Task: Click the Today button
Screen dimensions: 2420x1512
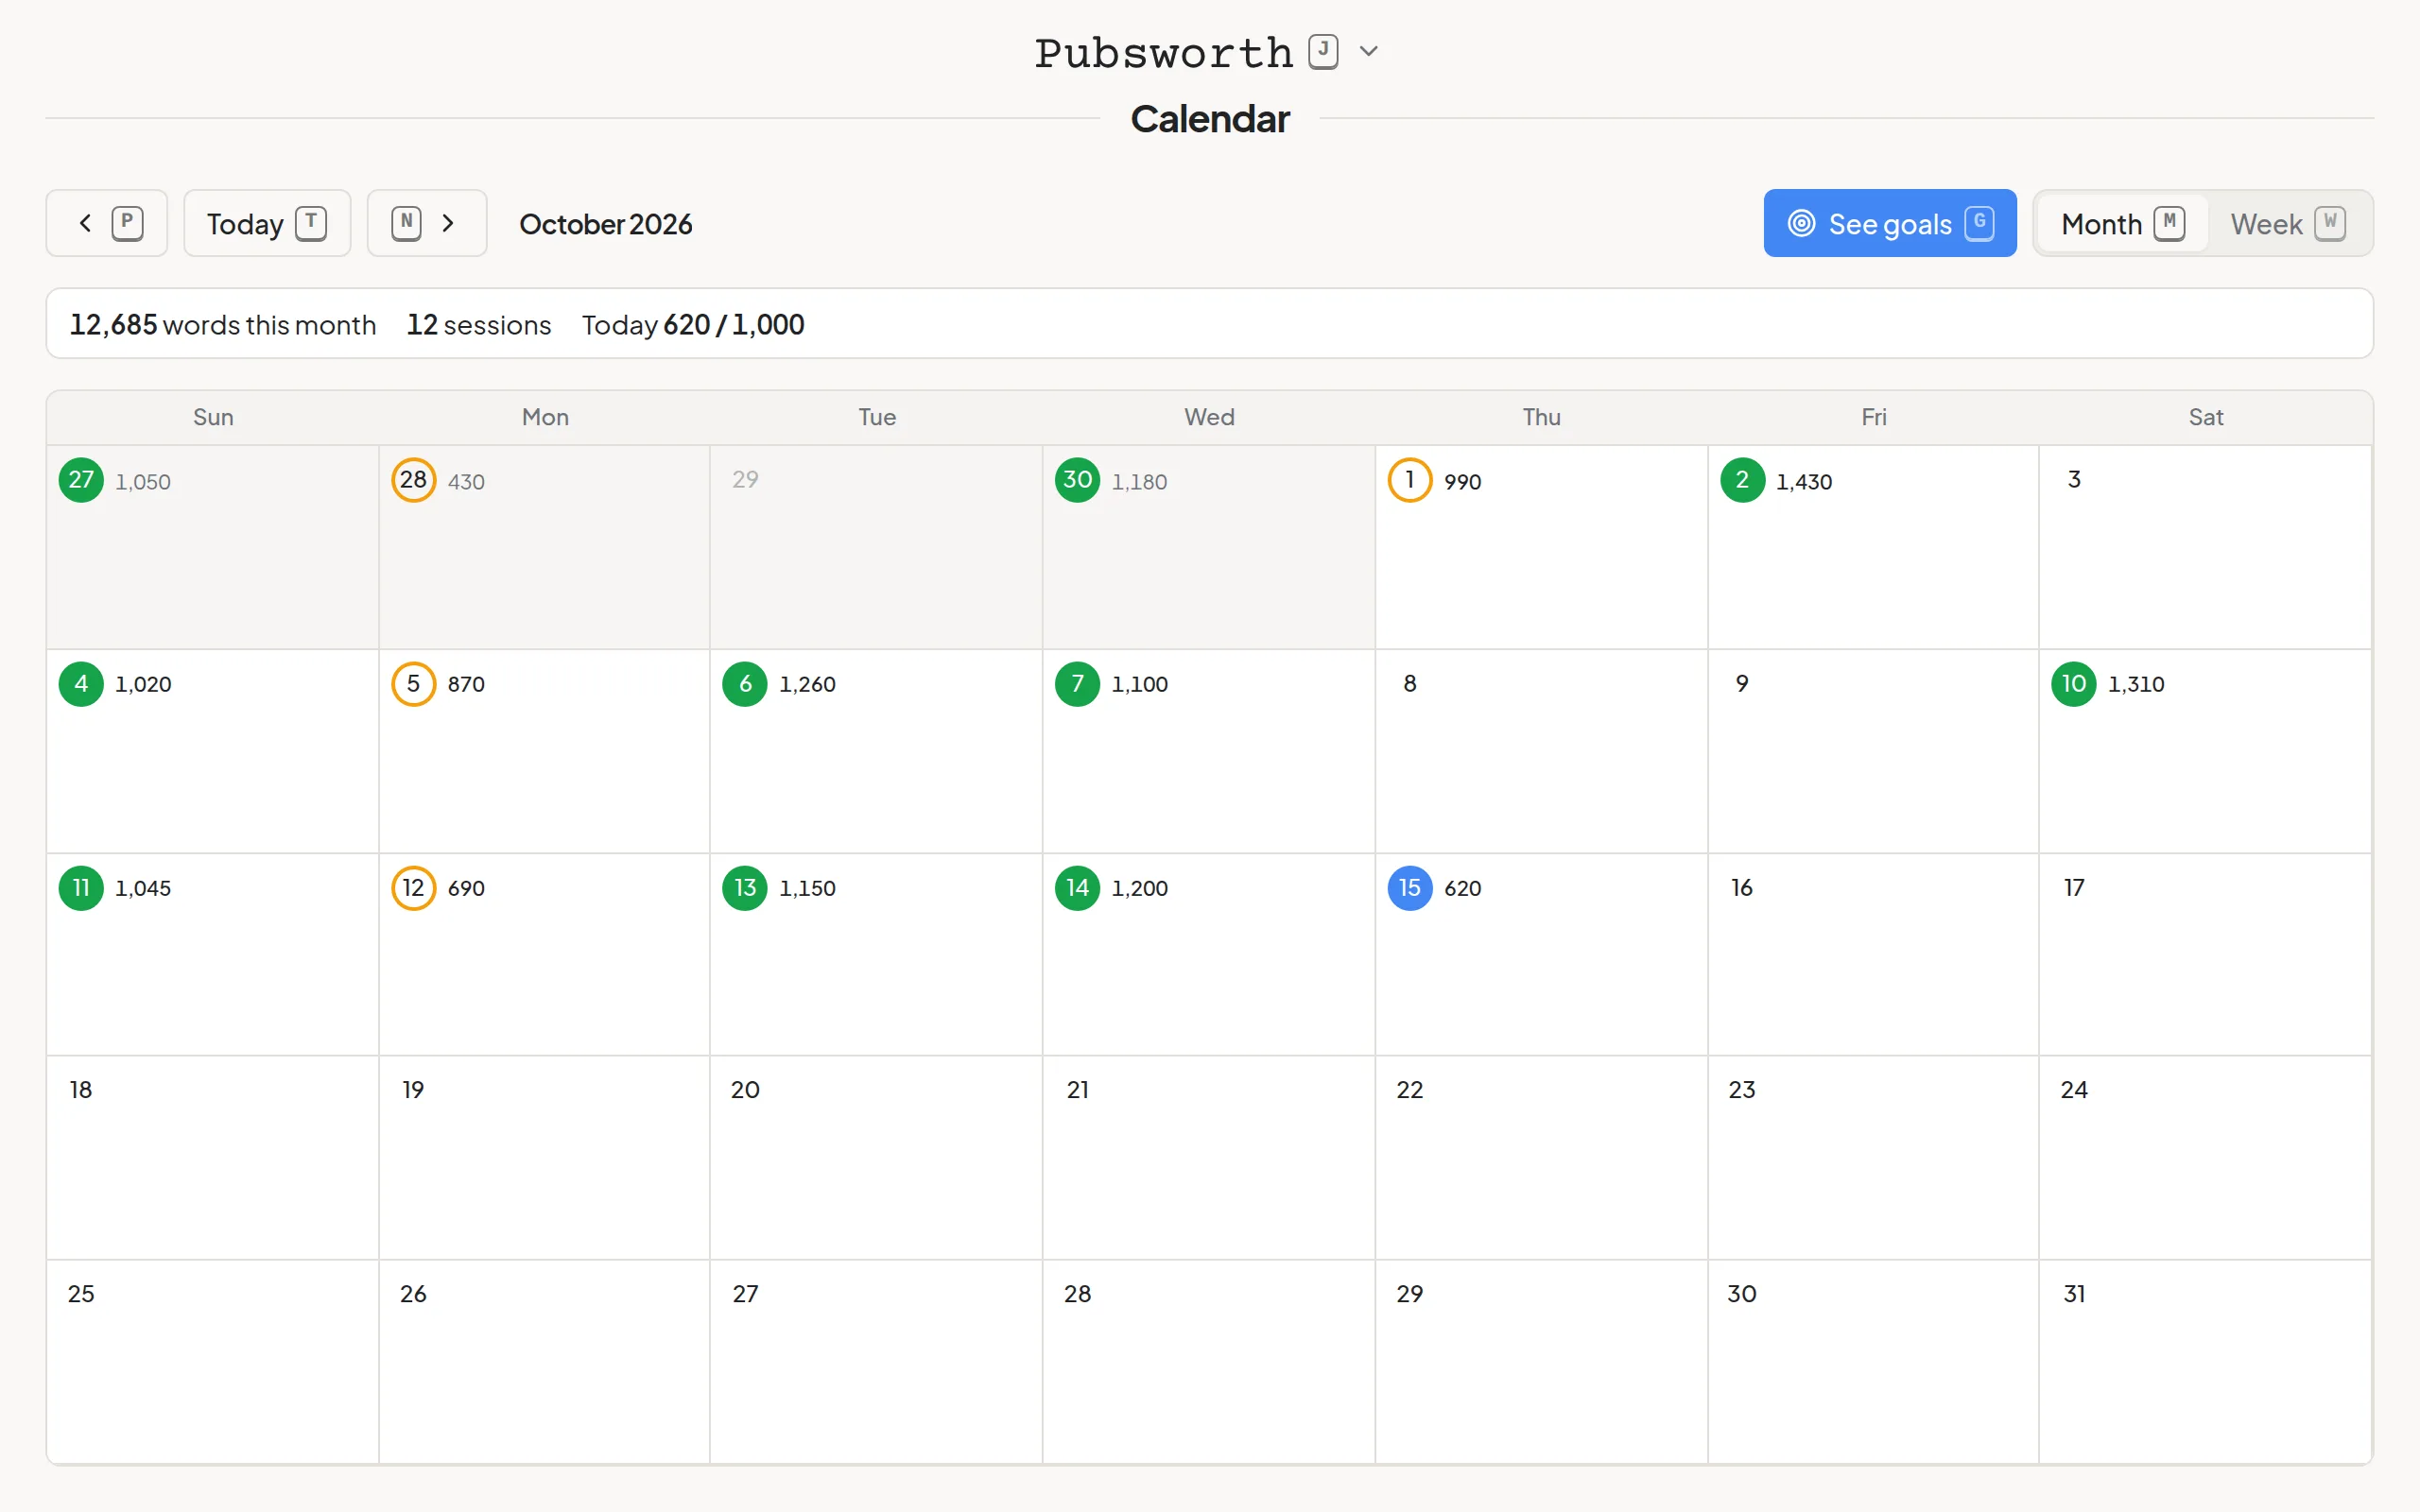Action: pos(267,223)
